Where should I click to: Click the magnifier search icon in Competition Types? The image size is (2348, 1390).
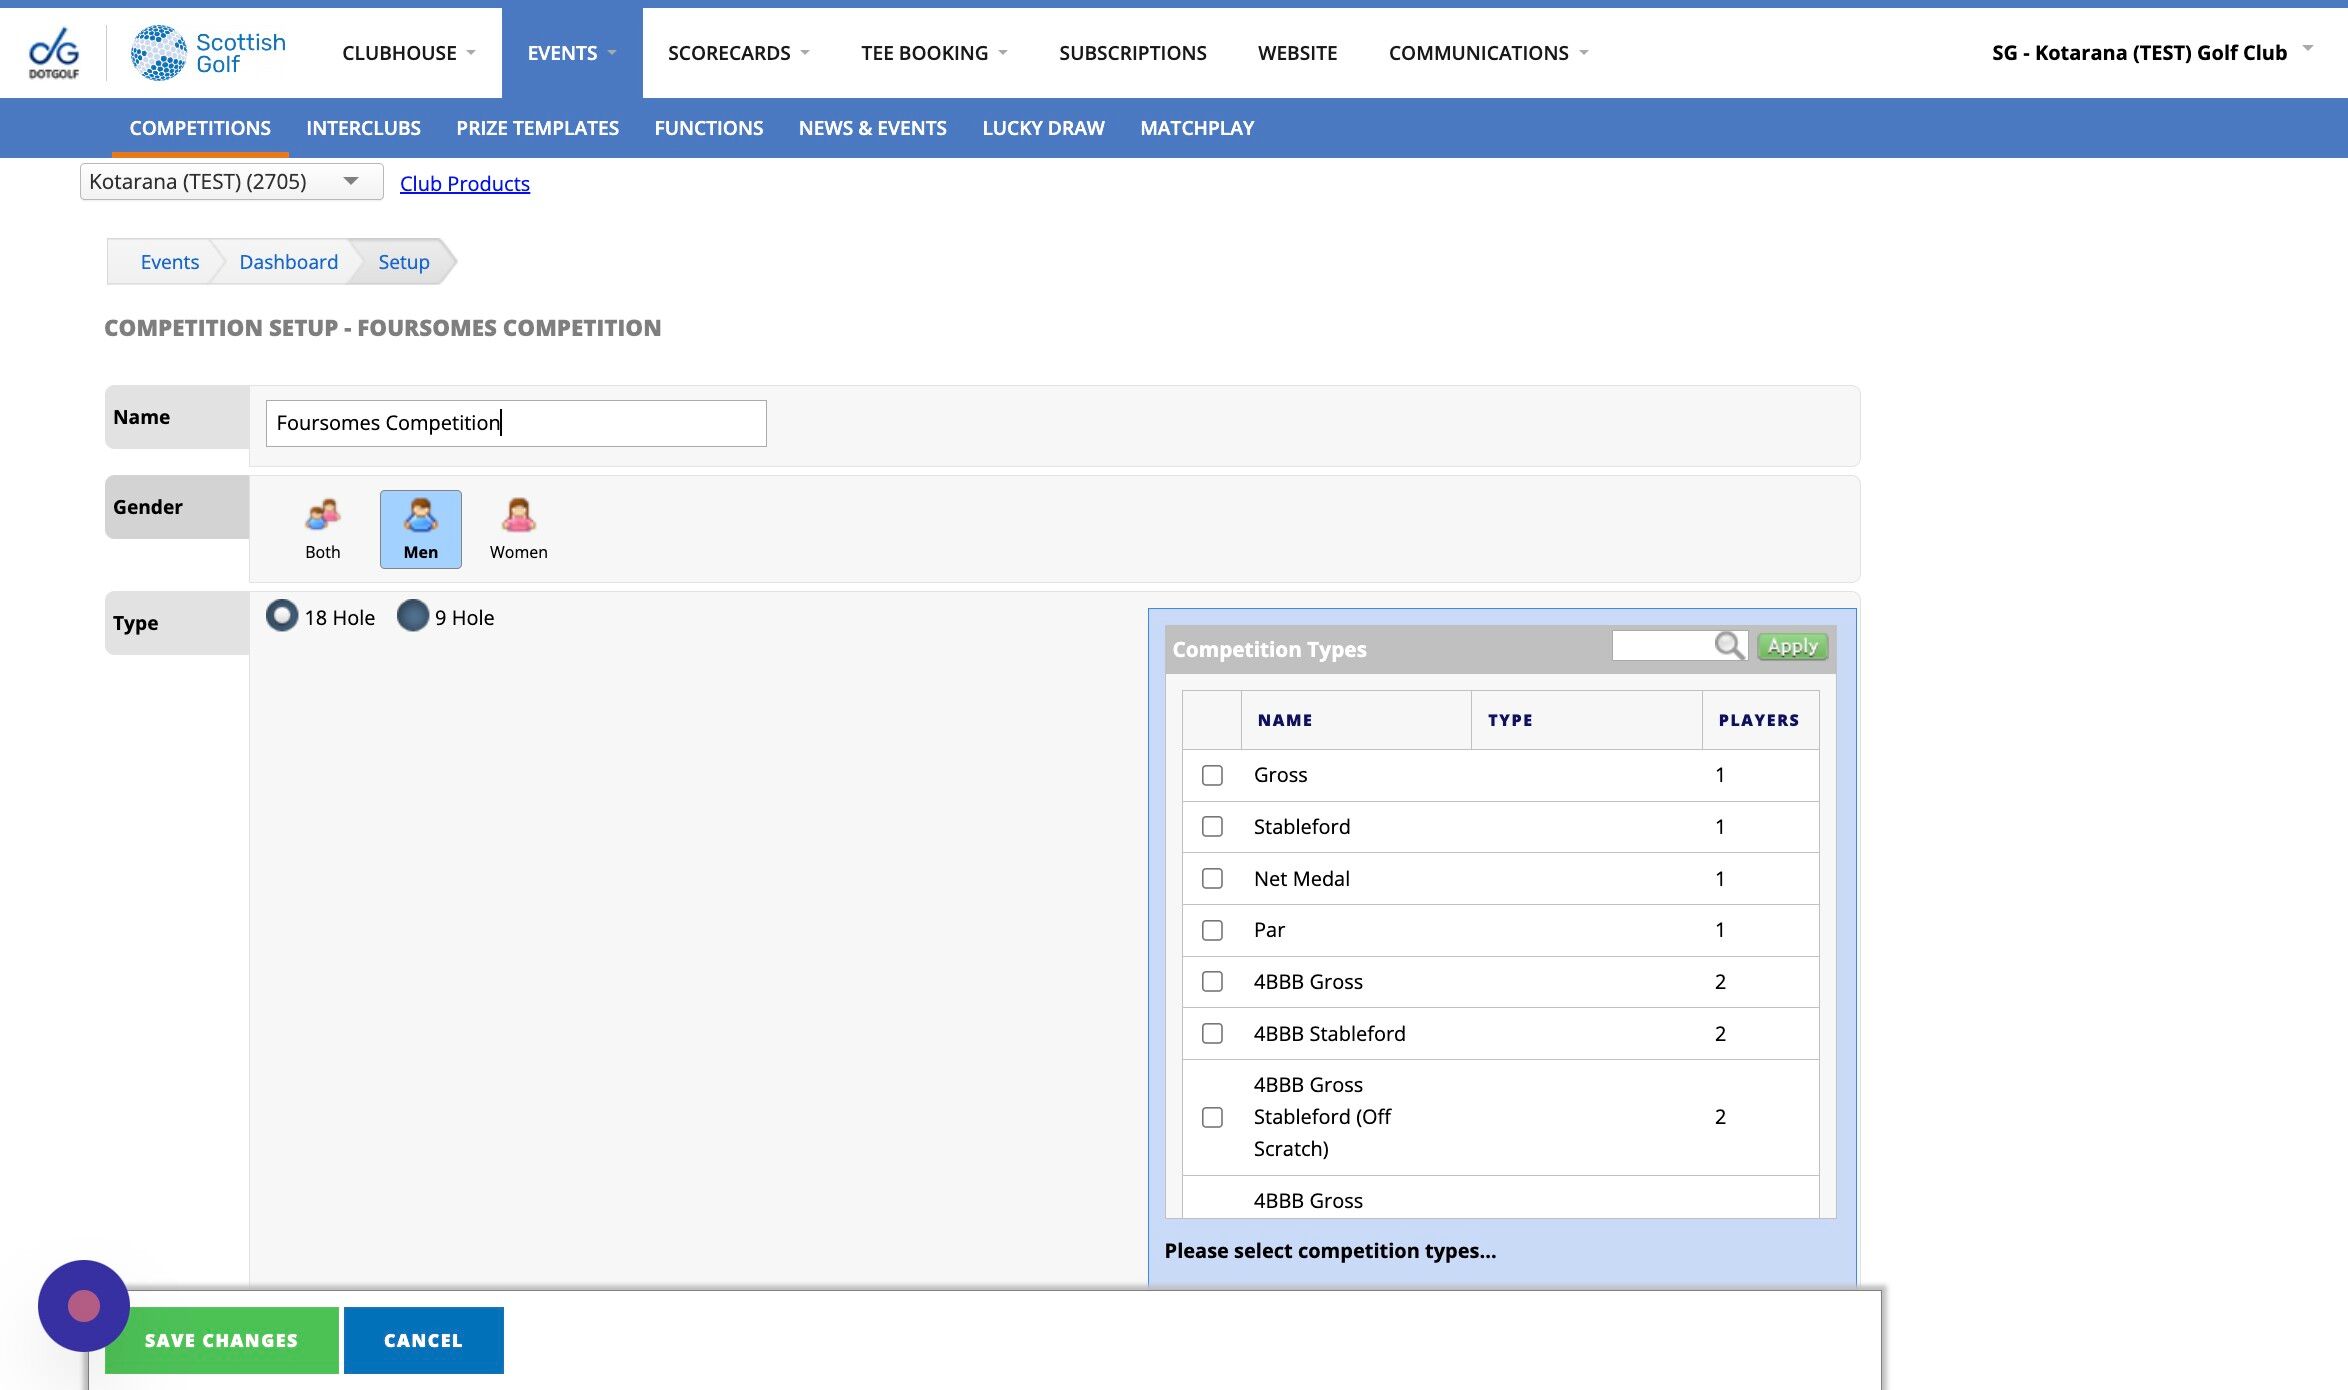1729,646
